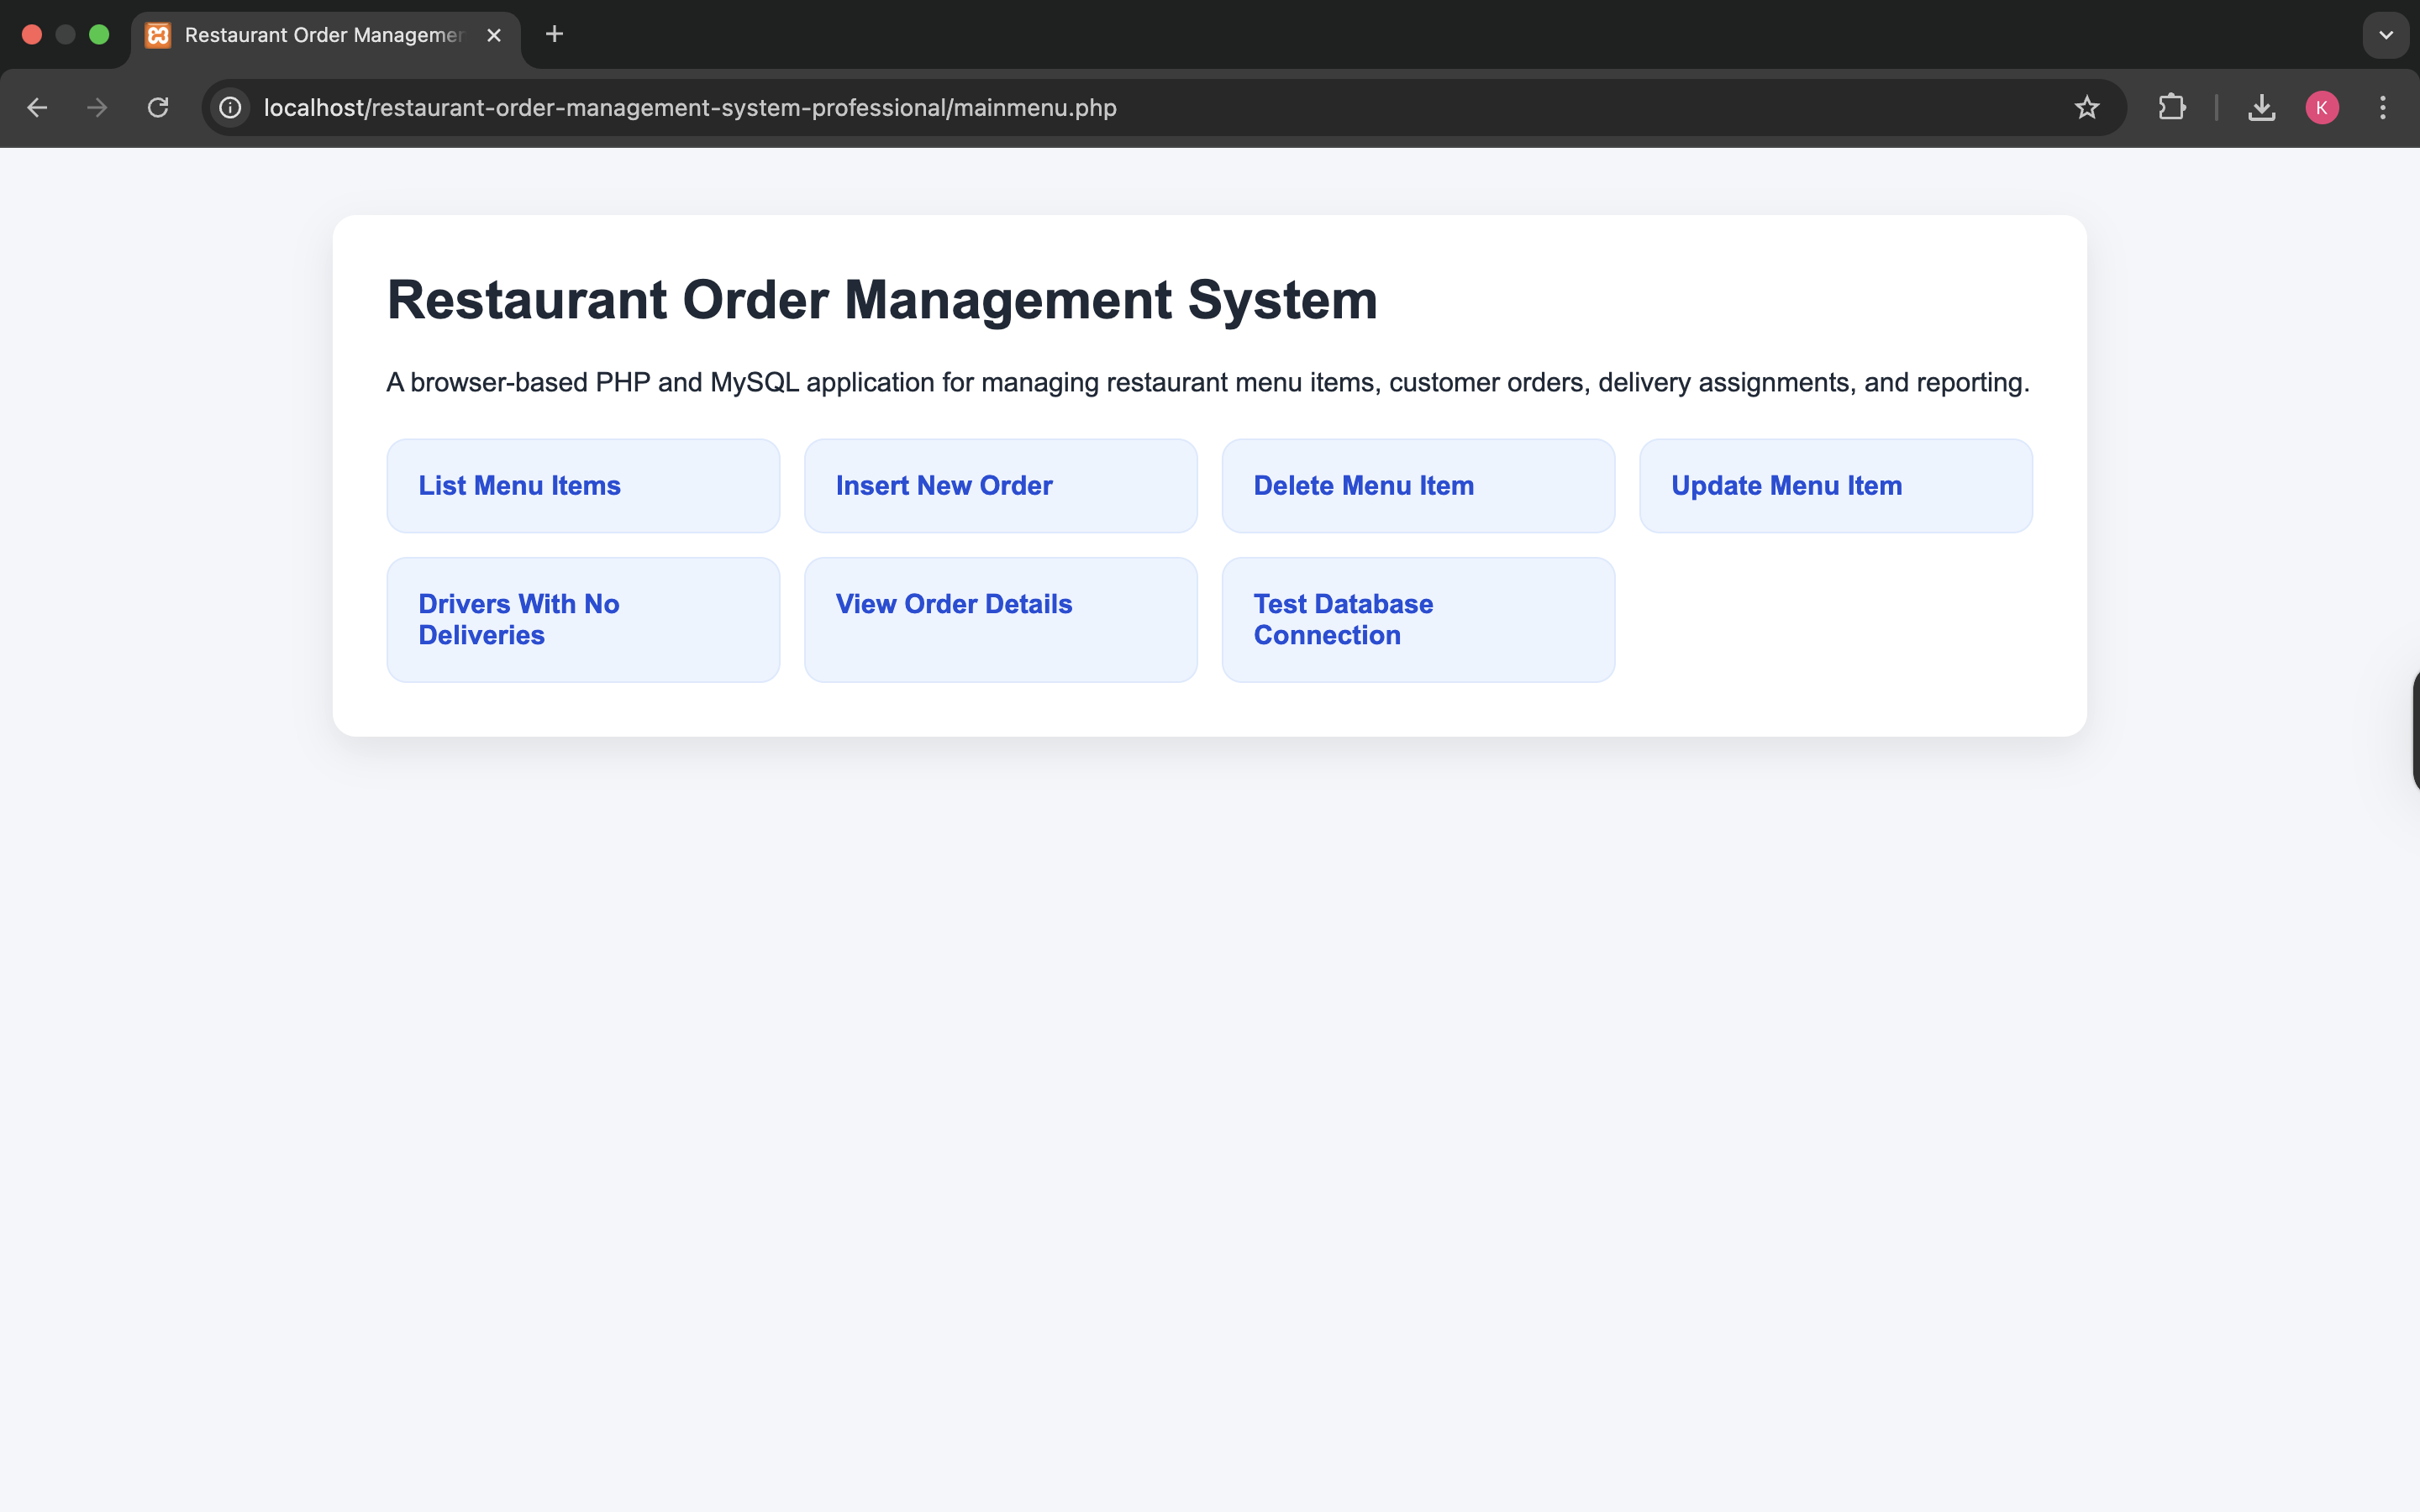Reload the current page
The image size is (2420, 1512).
click(158, 108)
